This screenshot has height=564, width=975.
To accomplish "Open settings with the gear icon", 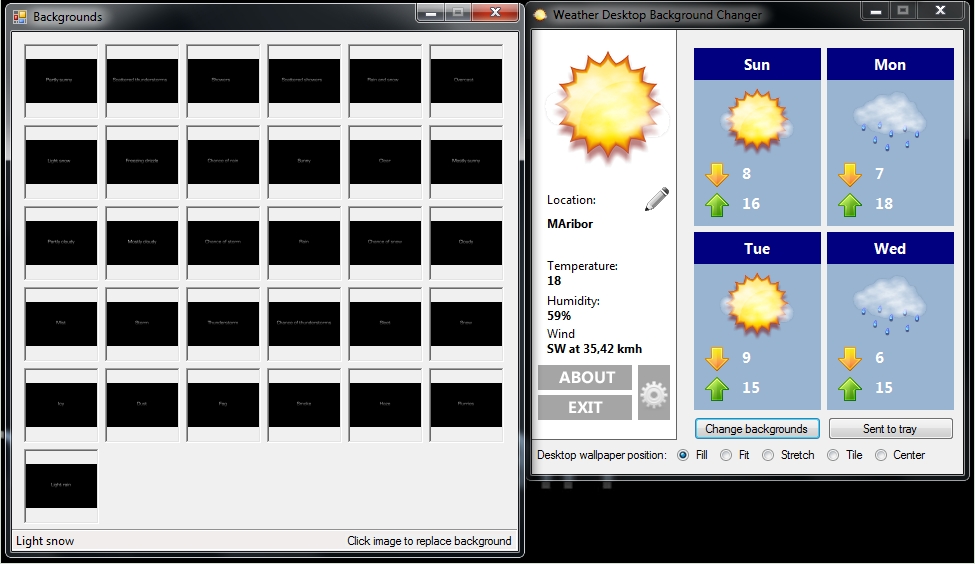I will click(654, 393).
